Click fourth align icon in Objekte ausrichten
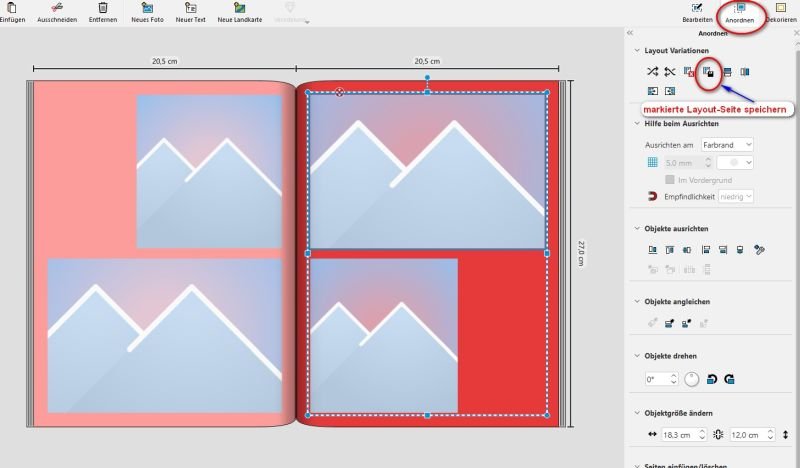The width and height of the screenshot is (800, 468). click(x=706, y=250)
